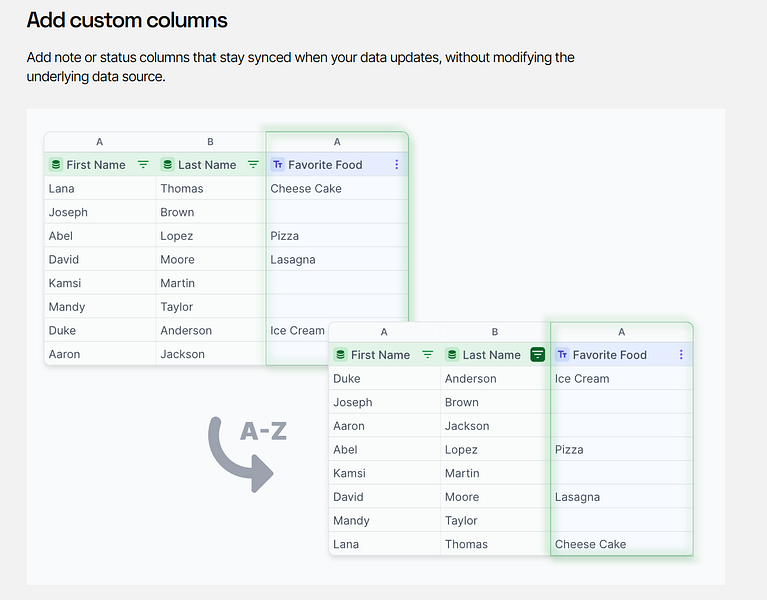
Task: Open Favorite Food column options in upper table
Action: click(x=397, y=165)
